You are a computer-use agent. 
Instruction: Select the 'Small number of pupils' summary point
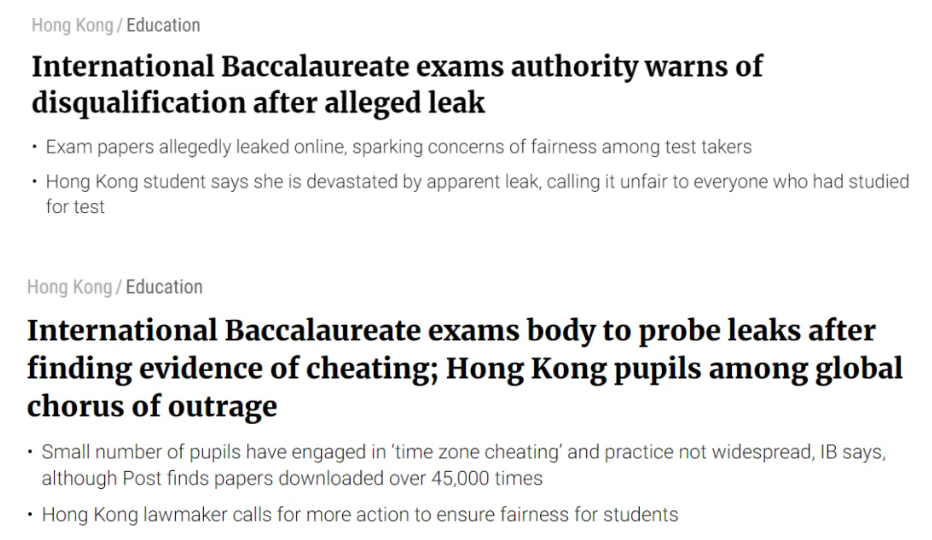464,465
